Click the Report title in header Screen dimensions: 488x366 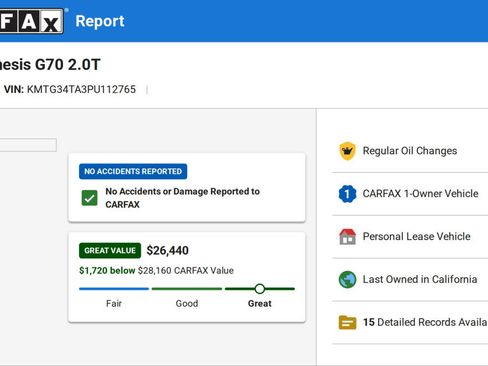tap(100, 21)
